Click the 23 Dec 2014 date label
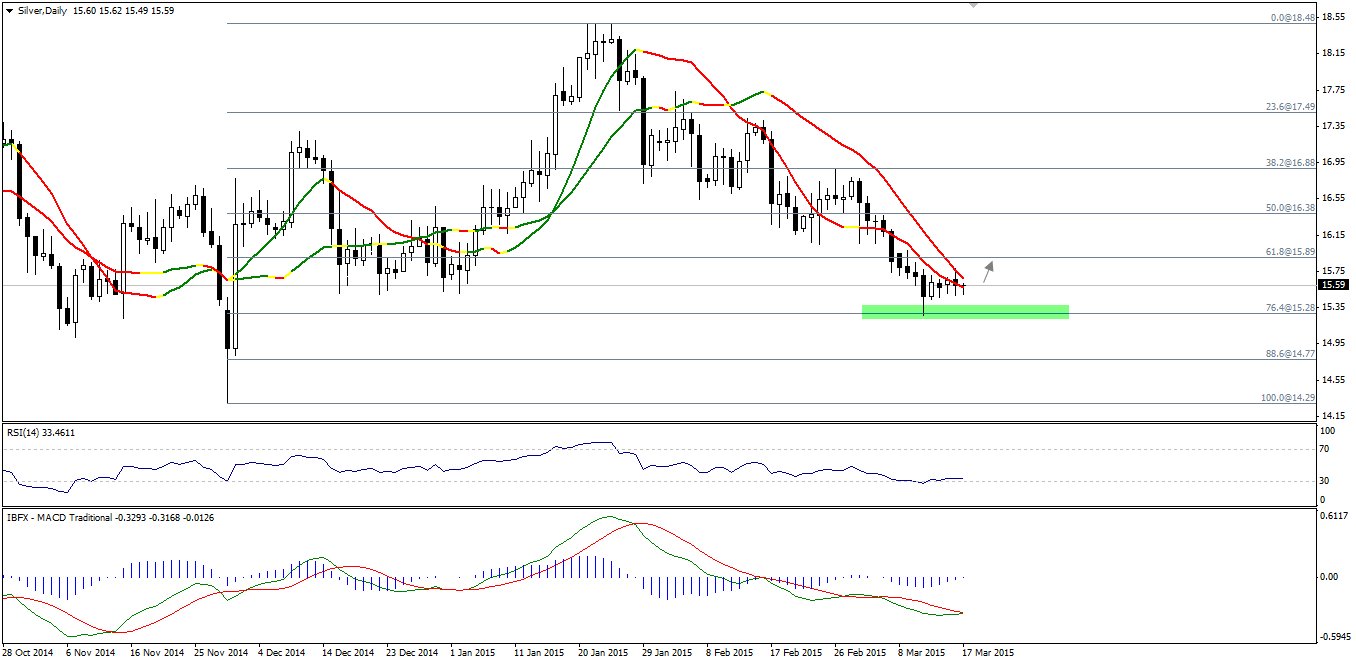The width and height of the screenshot is (1356, 661). click(412, 652)
